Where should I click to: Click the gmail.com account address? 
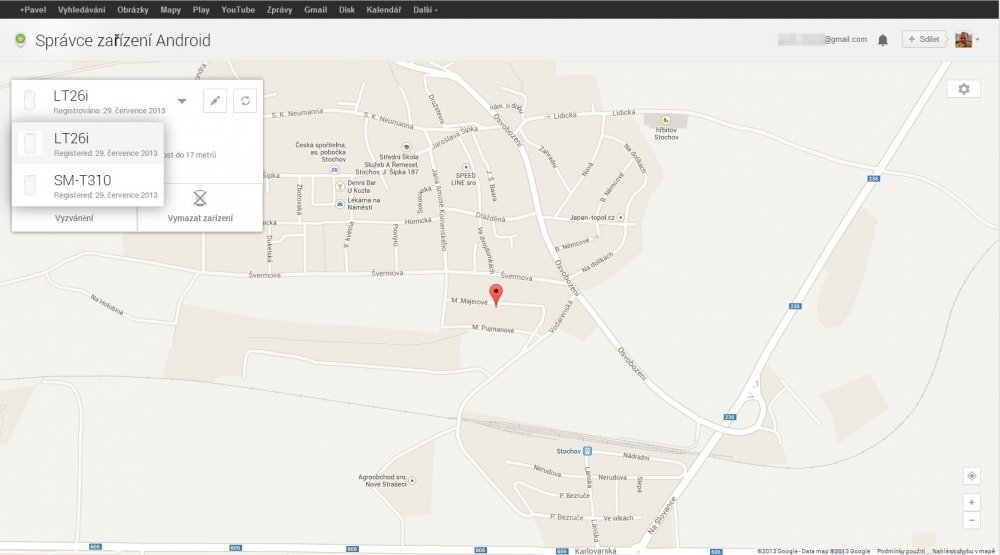(x=823, y=39)
